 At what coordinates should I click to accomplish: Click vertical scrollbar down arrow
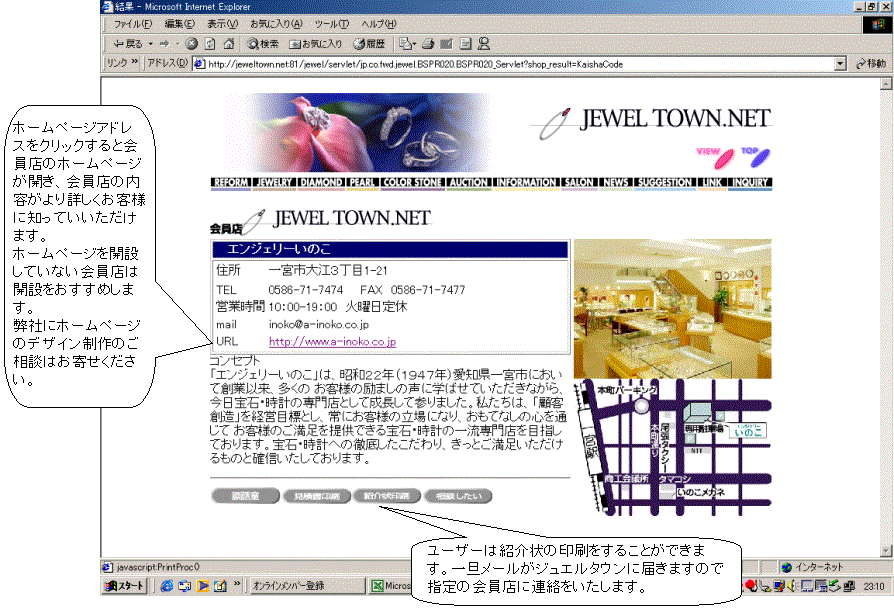885,551
